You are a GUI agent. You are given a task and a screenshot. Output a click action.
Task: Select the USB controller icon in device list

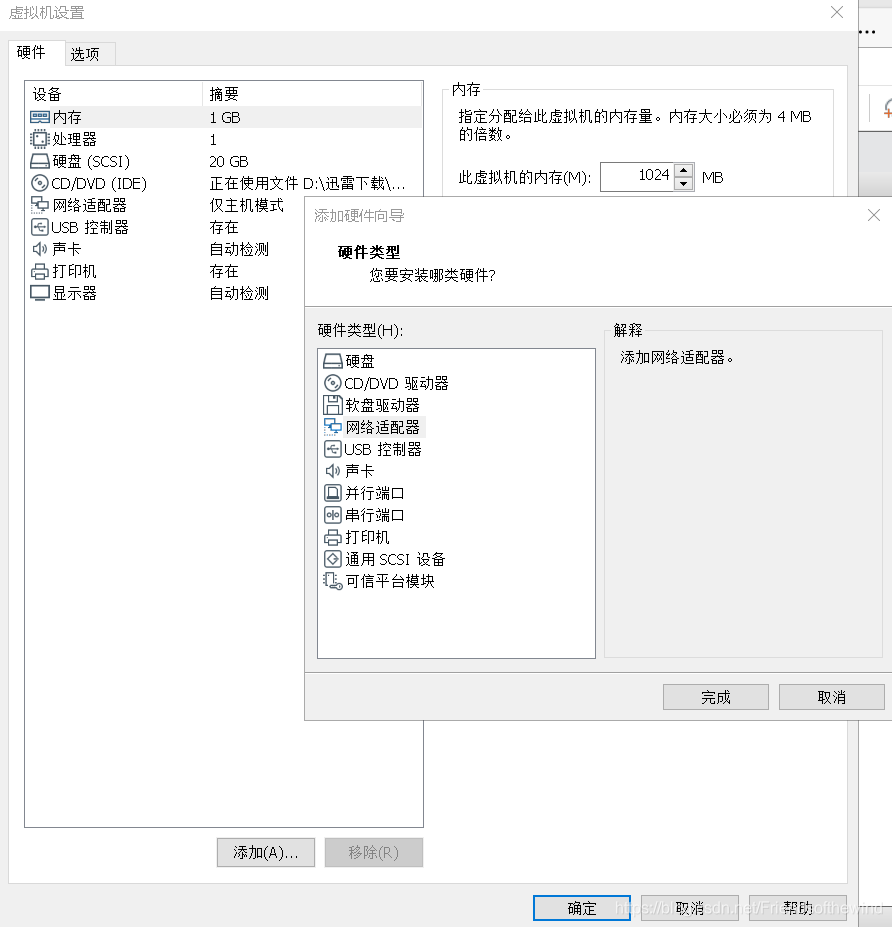pos(40,227)
